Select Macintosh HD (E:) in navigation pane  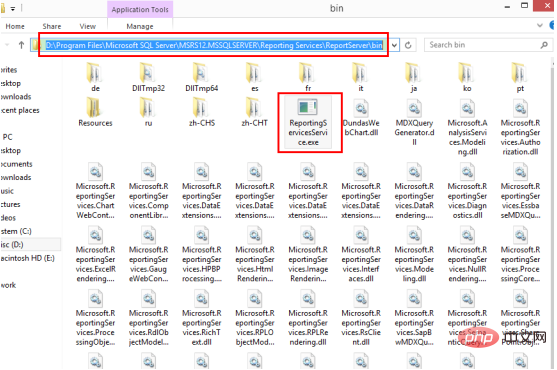pos(28,258)
